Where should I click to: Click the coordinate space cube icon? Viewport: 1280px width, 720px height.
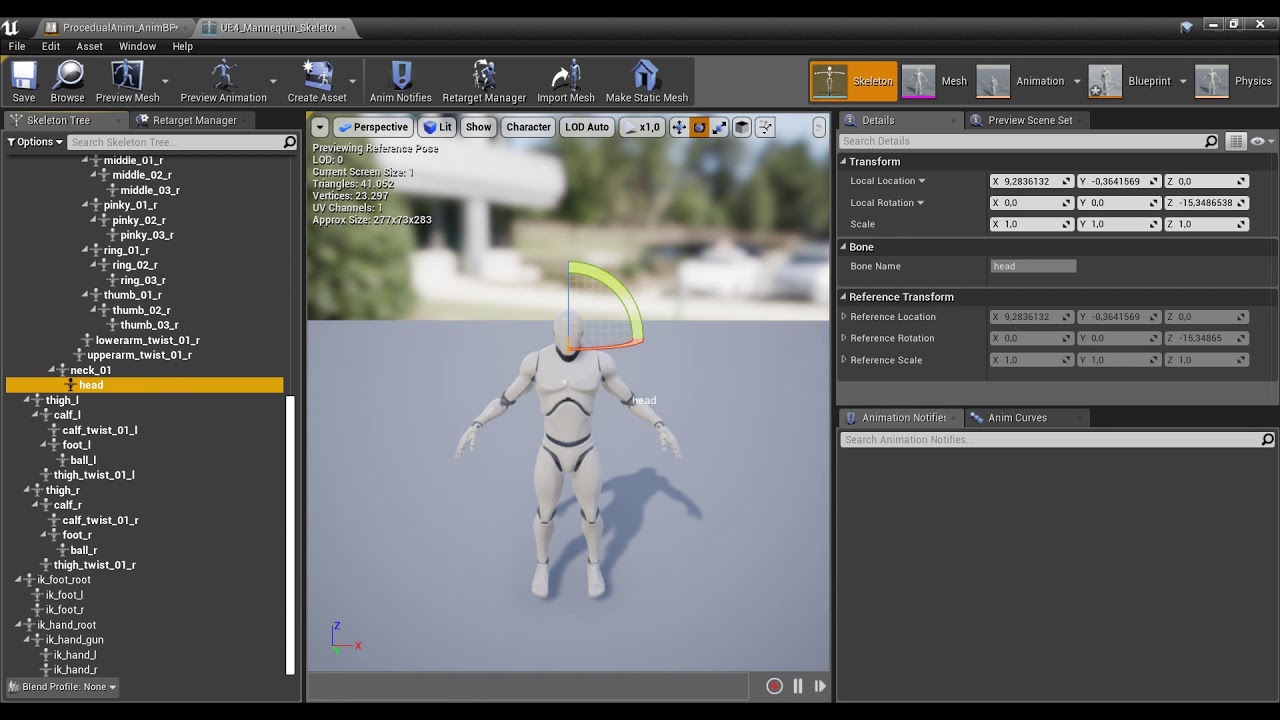742,127
